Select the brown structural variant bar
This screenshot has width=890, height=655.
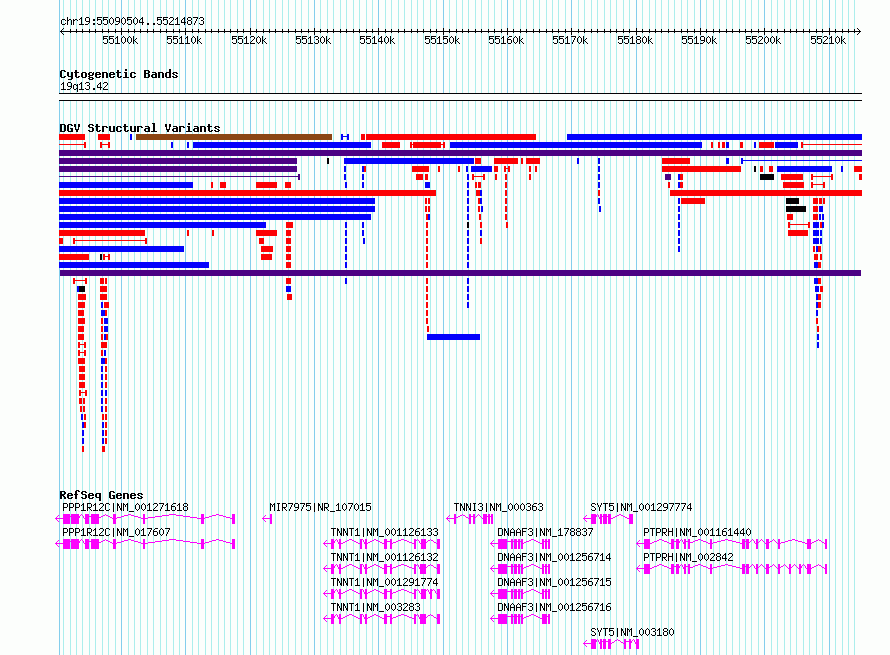point(234,137)
